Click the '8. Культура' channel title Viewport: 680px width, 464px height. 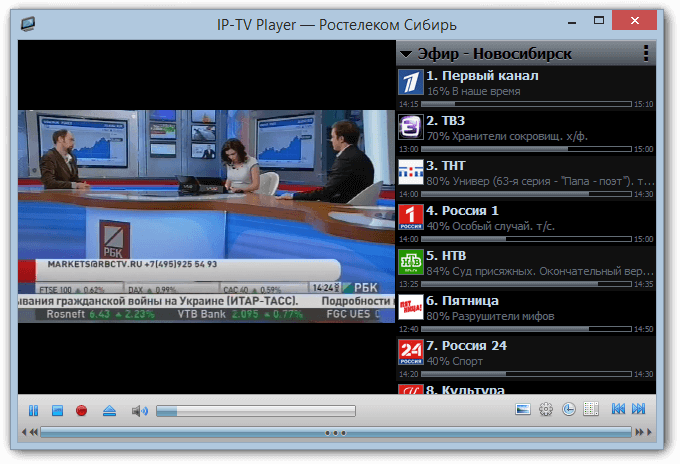pyautogui.click(x=465, y=390)
